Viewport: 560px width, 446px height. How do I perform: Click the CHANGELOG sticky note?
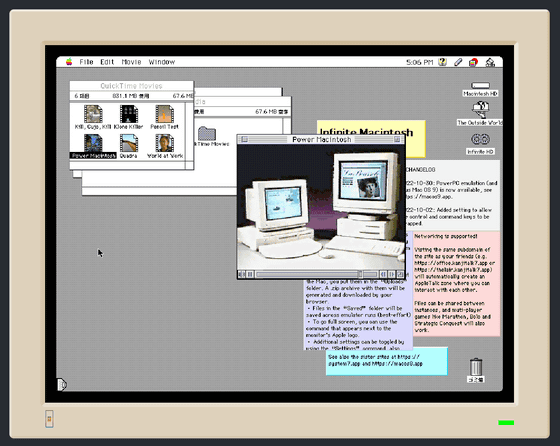tap(452, 195)
